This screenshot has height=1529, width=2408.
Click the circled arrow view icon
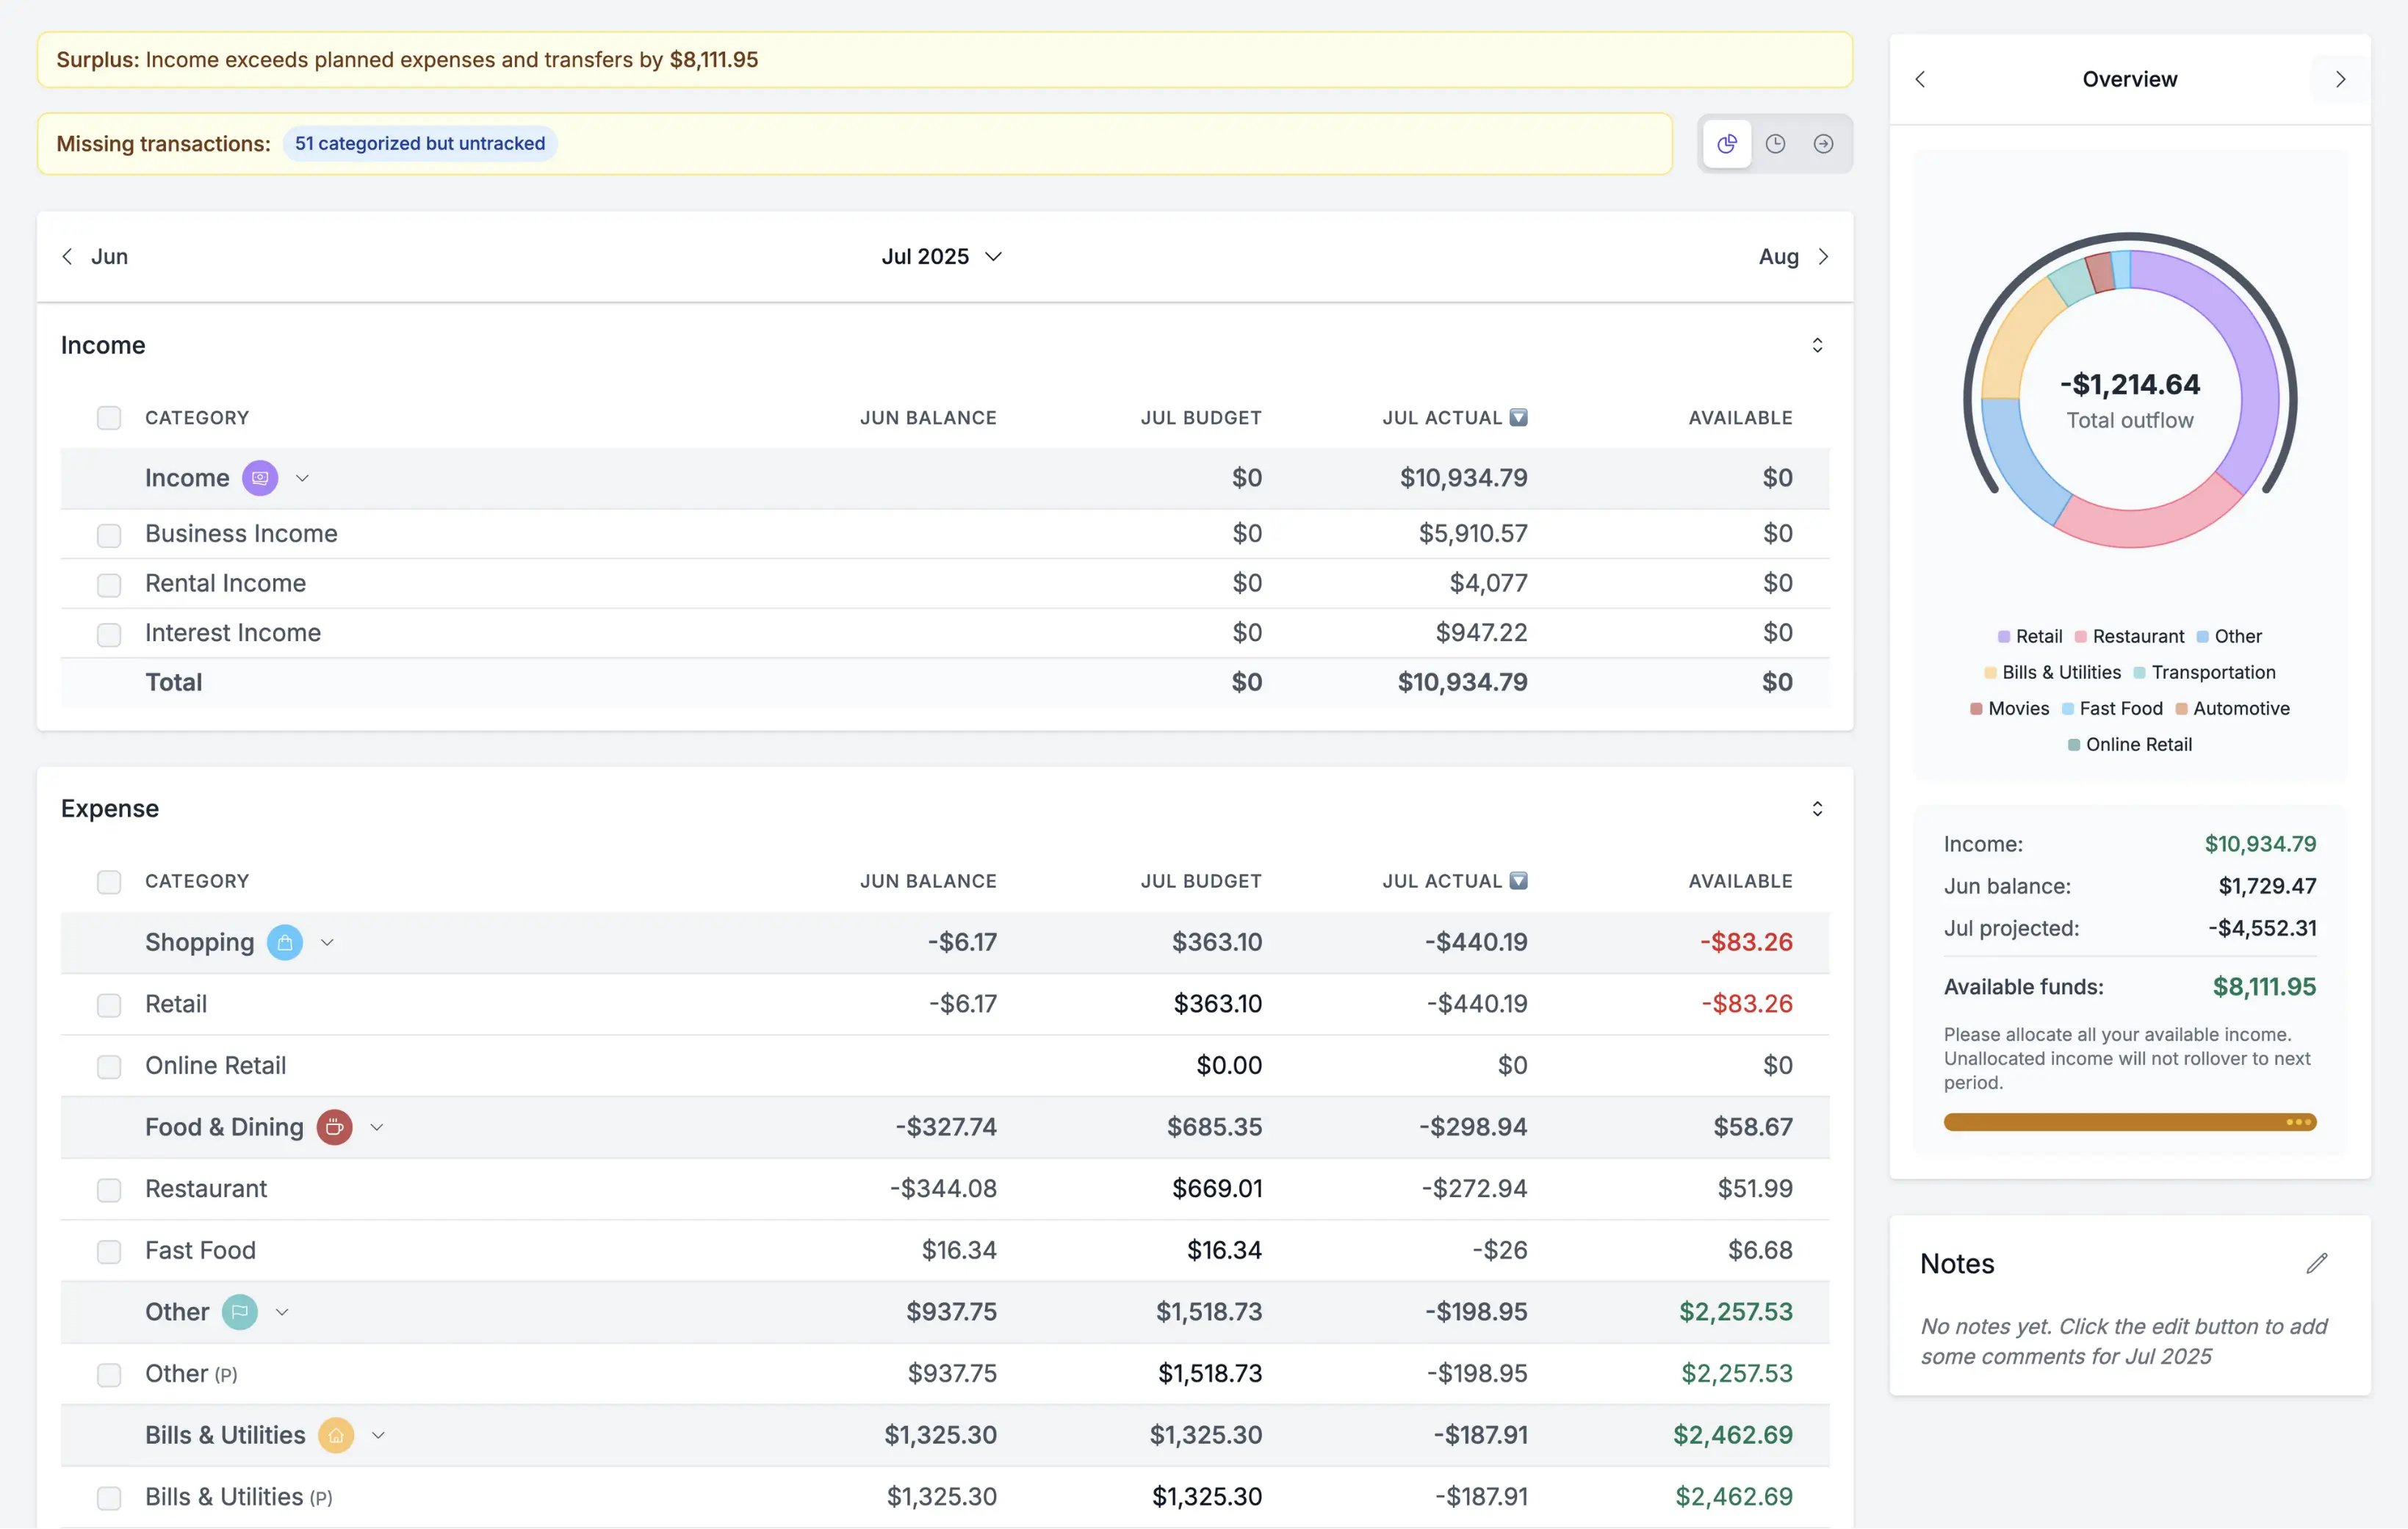[x=1823, y=144]
